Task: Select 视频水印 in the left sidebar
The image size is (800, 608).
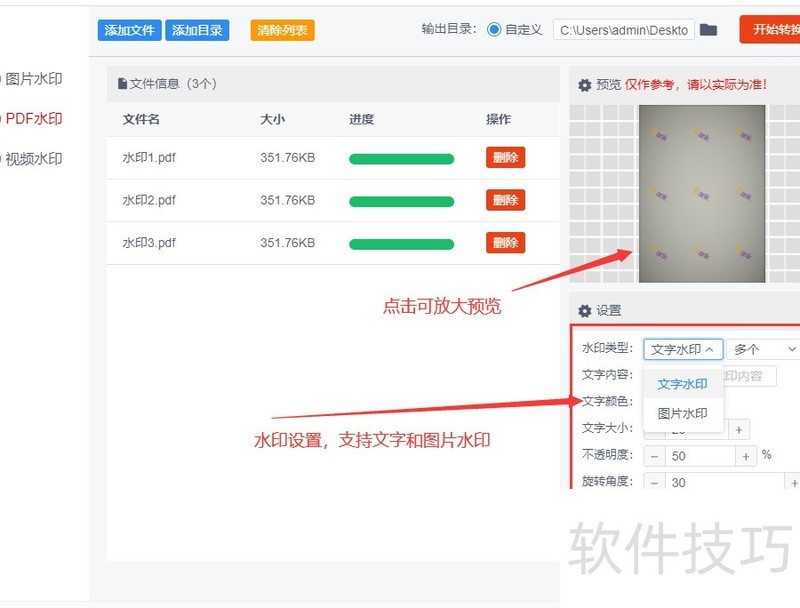Action: point(34,158)
